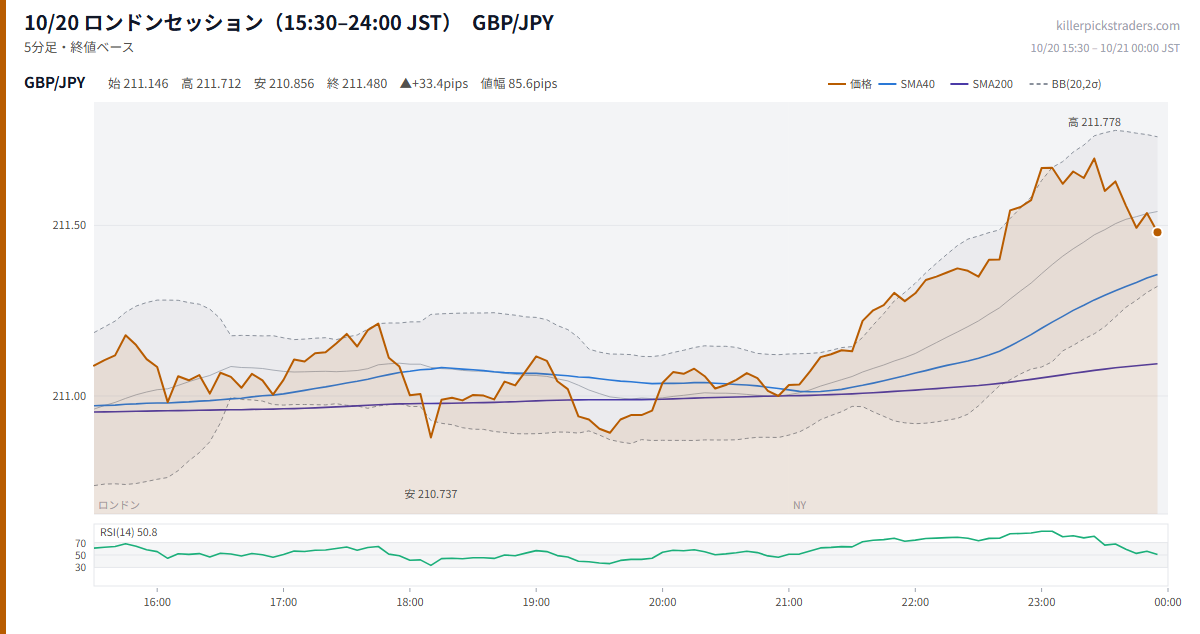
Task: Click the RSI(14) 50.8 indicator label
Action: pyautogui.click(x=128, y=532)
